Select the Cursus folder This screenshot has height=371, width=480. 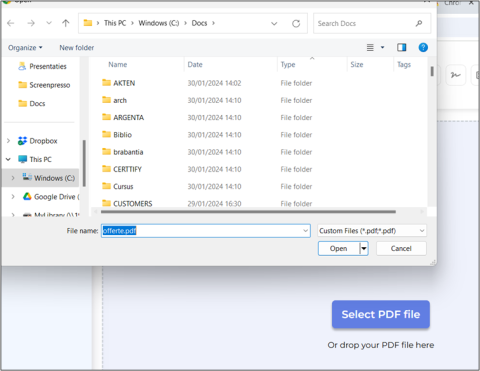tap(123, 187)
